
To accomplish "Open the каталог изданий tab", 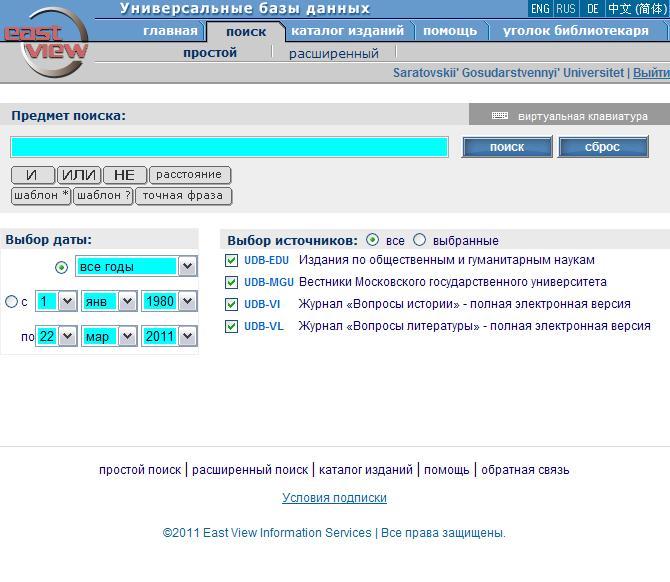I will click(x=346, y=31).
